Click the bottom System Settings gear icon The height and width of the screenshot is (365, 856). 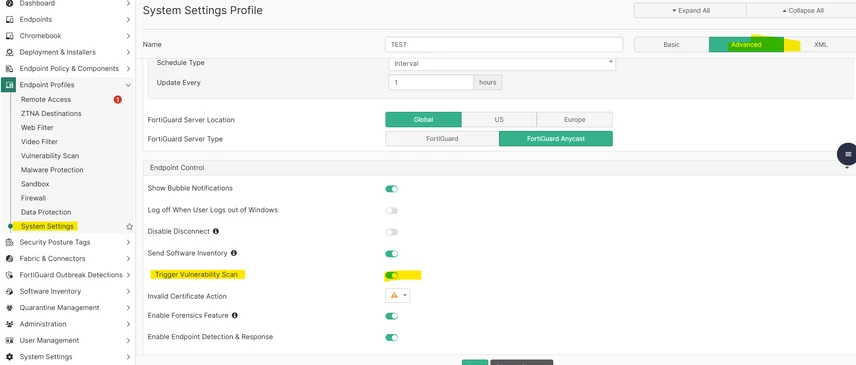point(9,357)
